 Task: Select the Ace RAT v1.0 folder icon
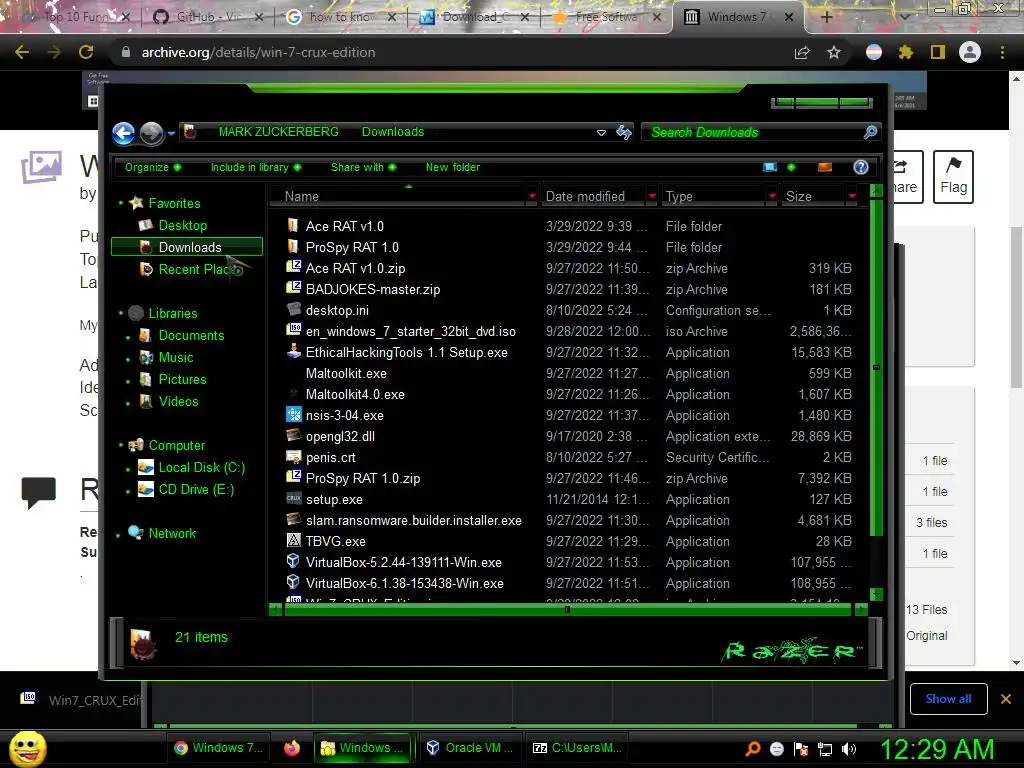(x=293, y=226)
